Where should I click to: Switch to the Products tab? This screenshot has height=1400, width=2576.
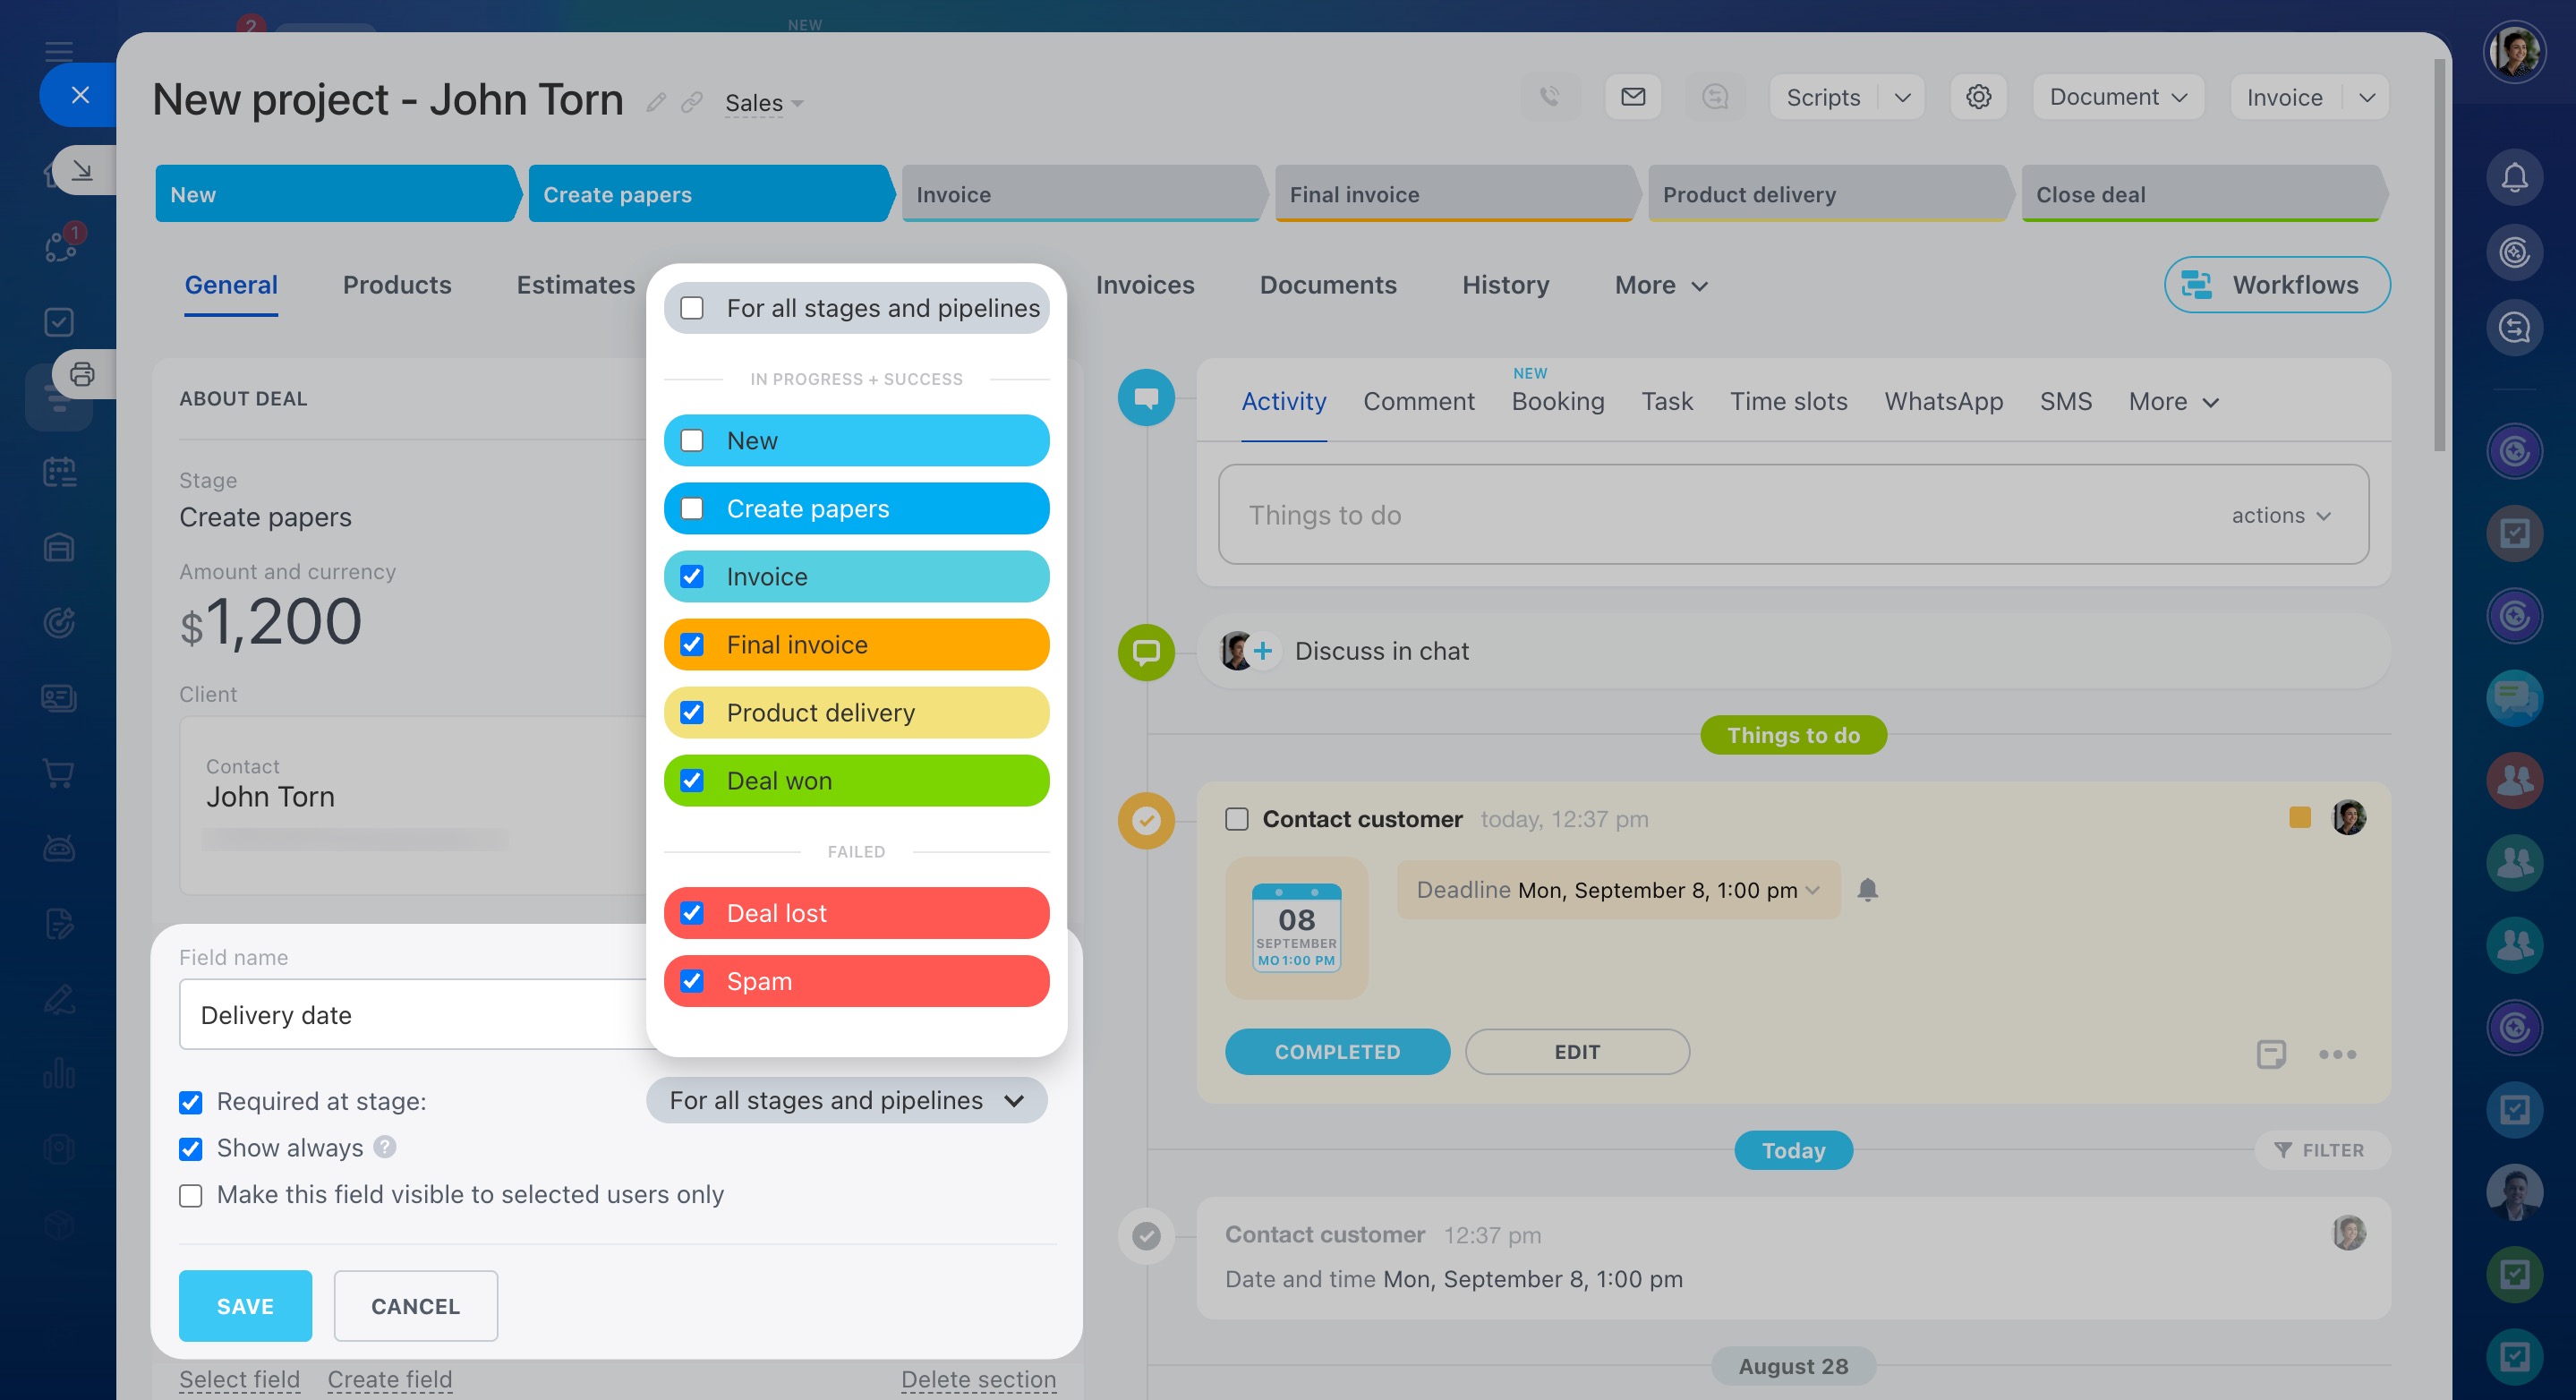(396, 285)
